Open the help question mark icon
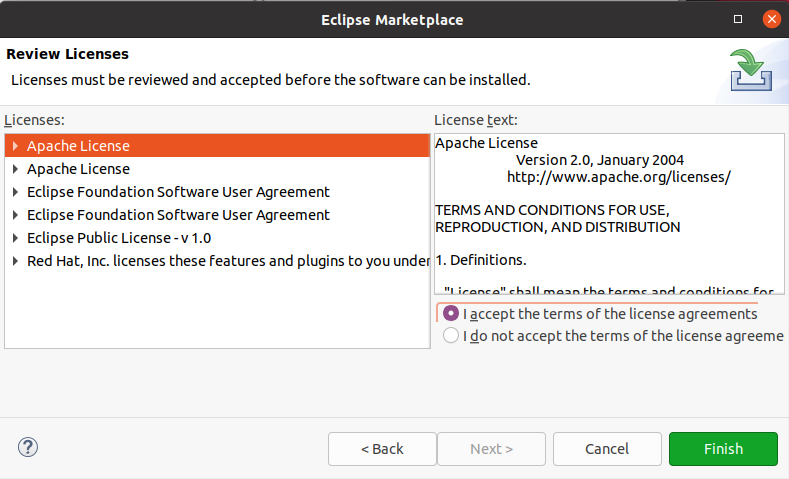789x479 pixels. coord(28,448)
